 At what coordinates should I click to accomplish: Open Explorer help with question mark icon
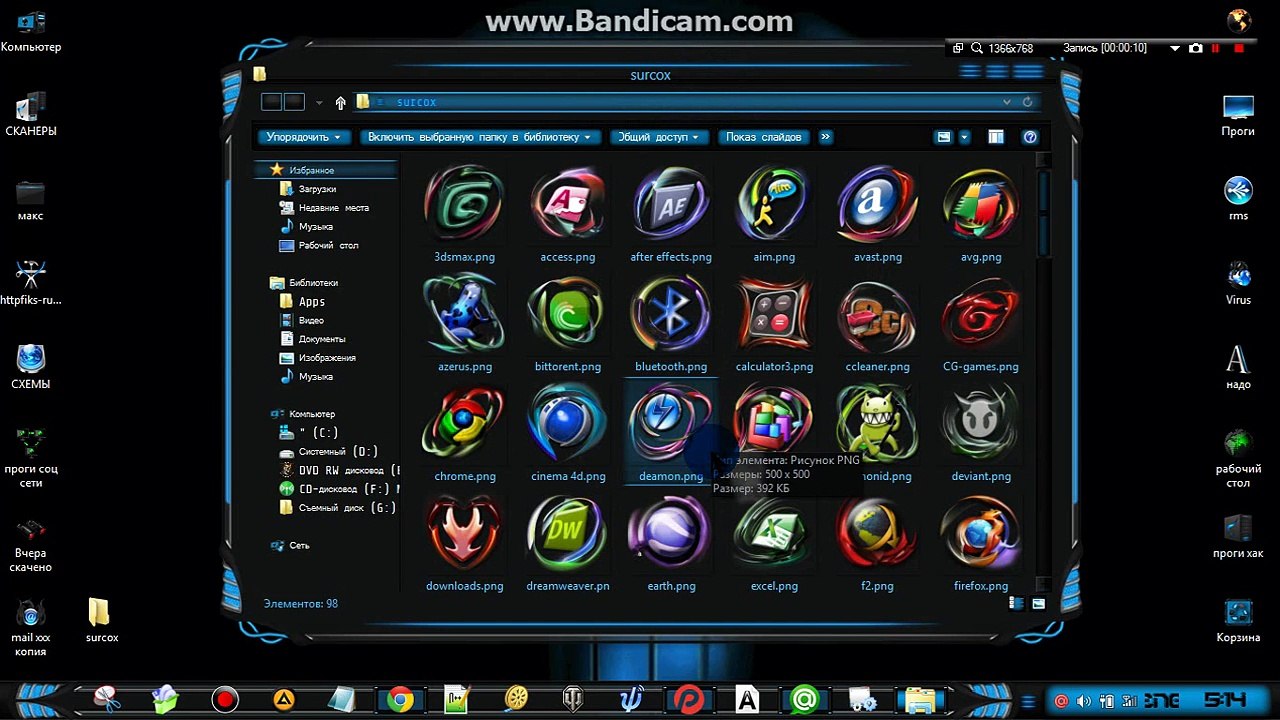point(1030,137)
